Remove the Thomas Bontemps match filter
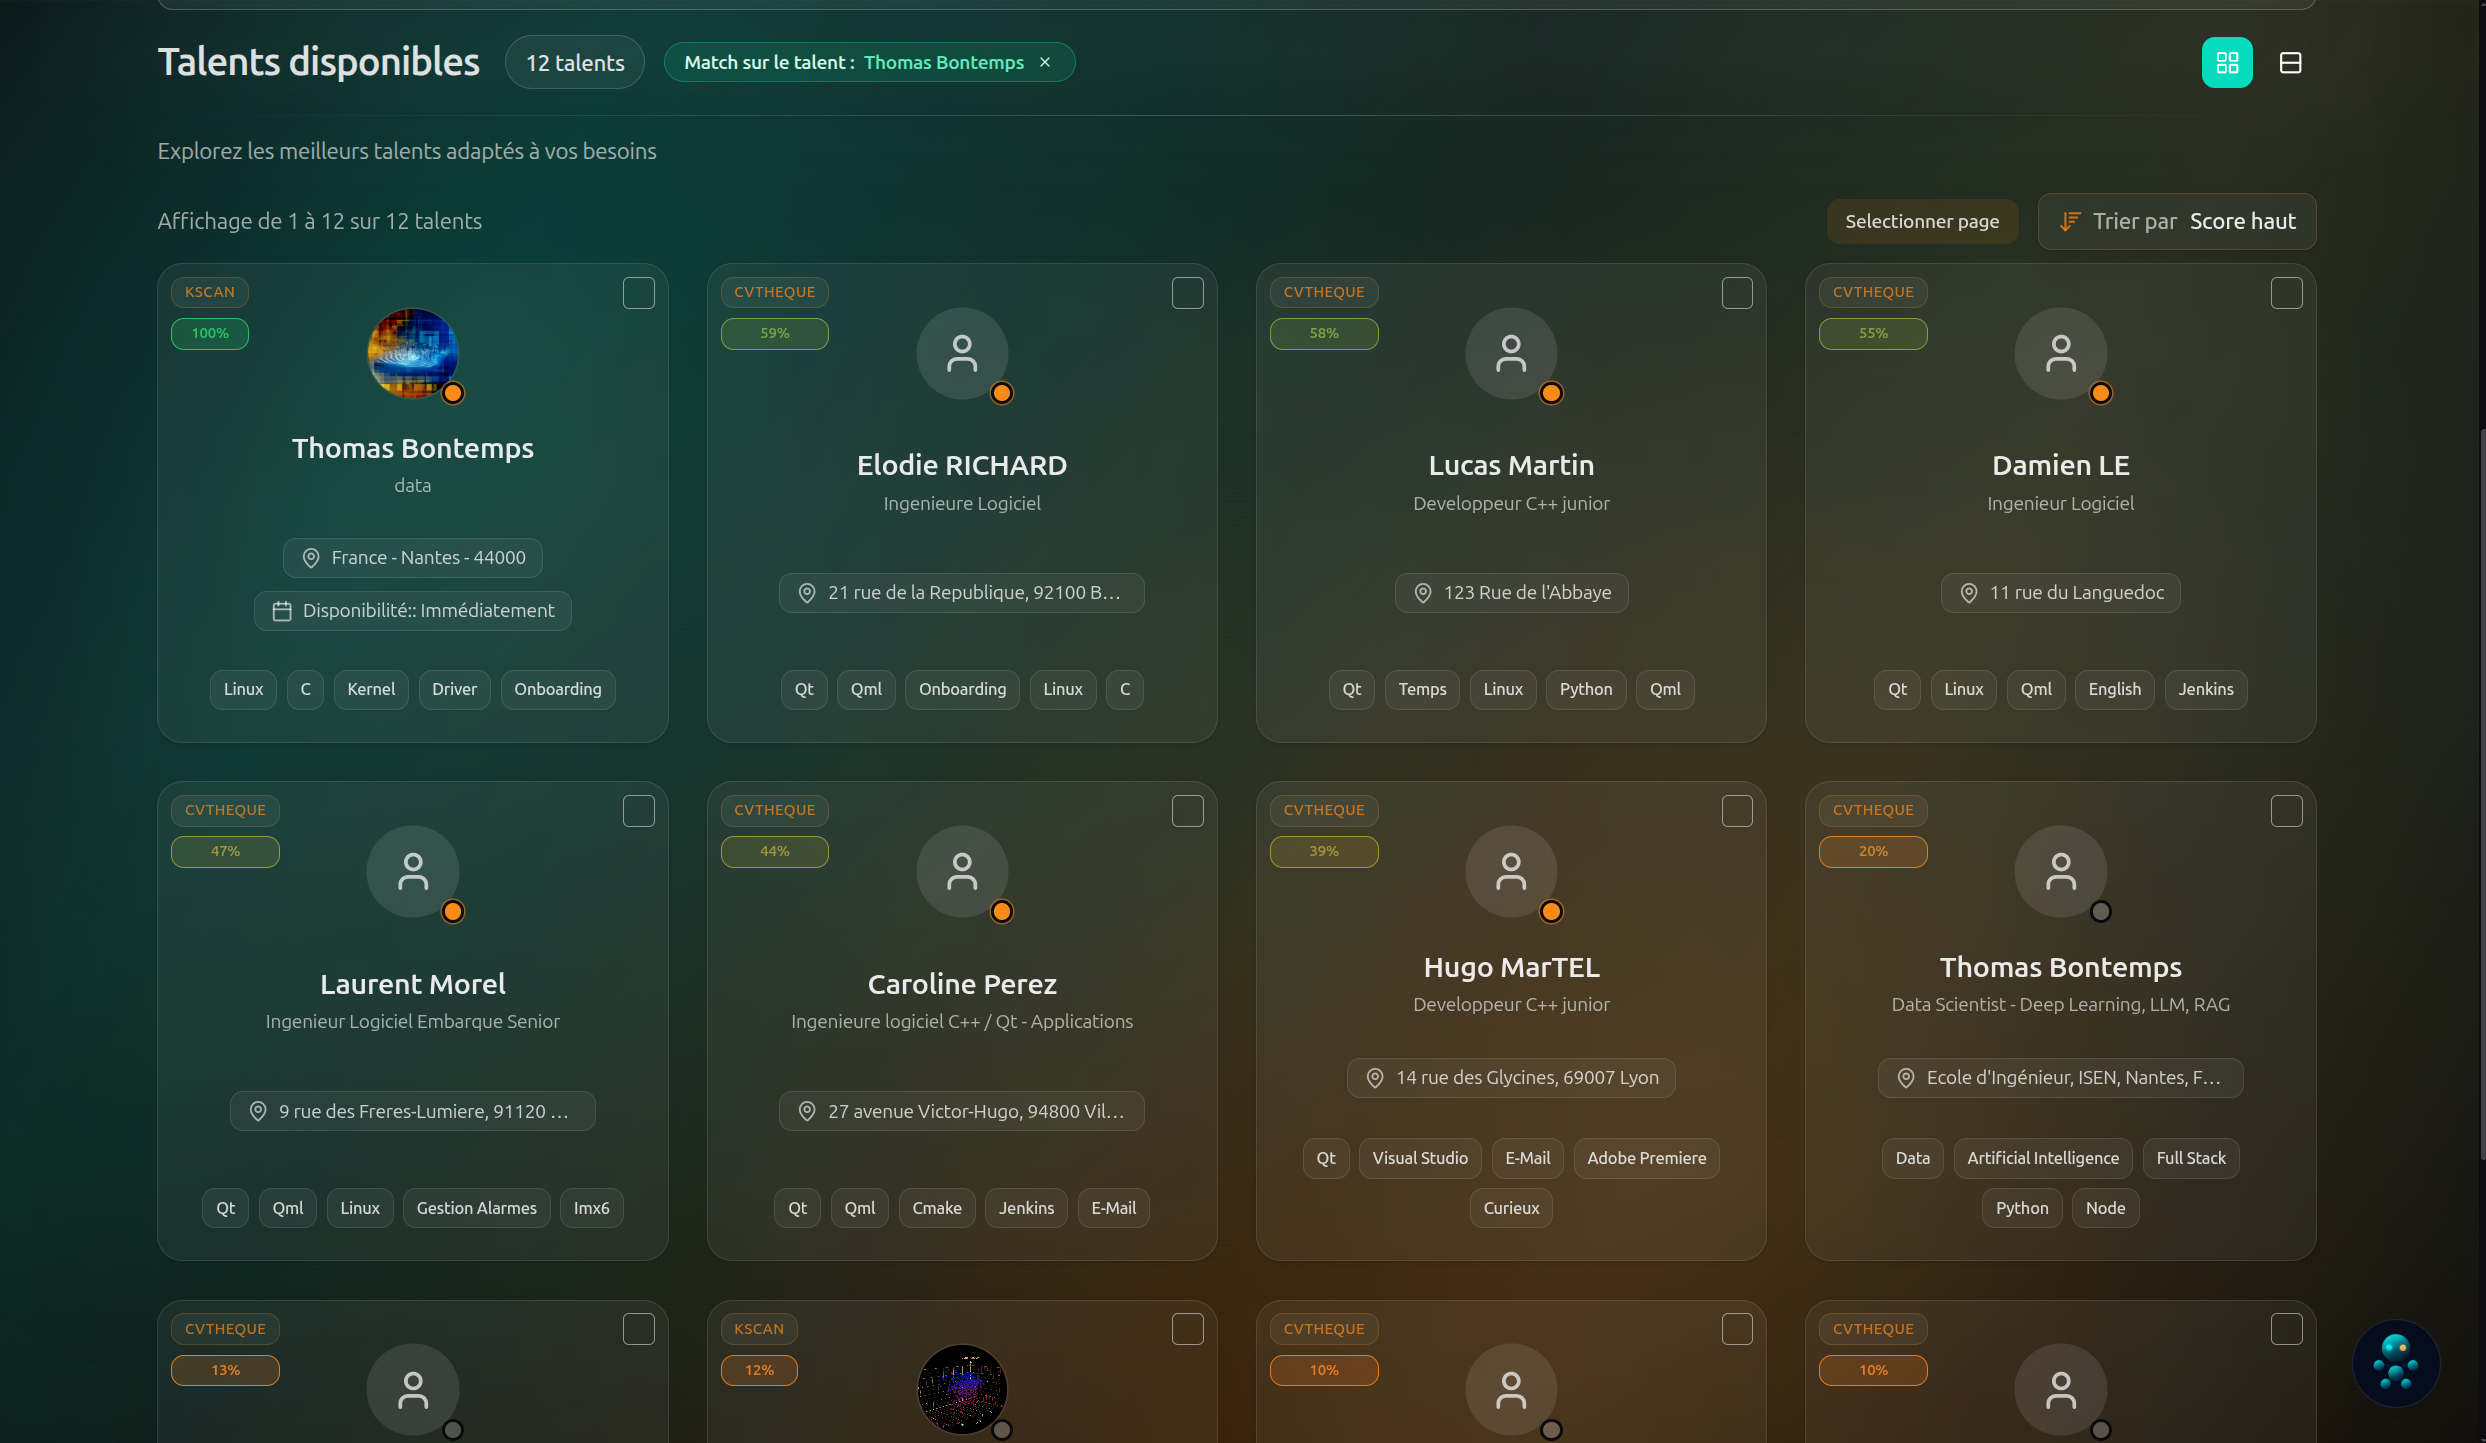This screenshot has height=1443, width=2486. click(x=1045, y=62)
